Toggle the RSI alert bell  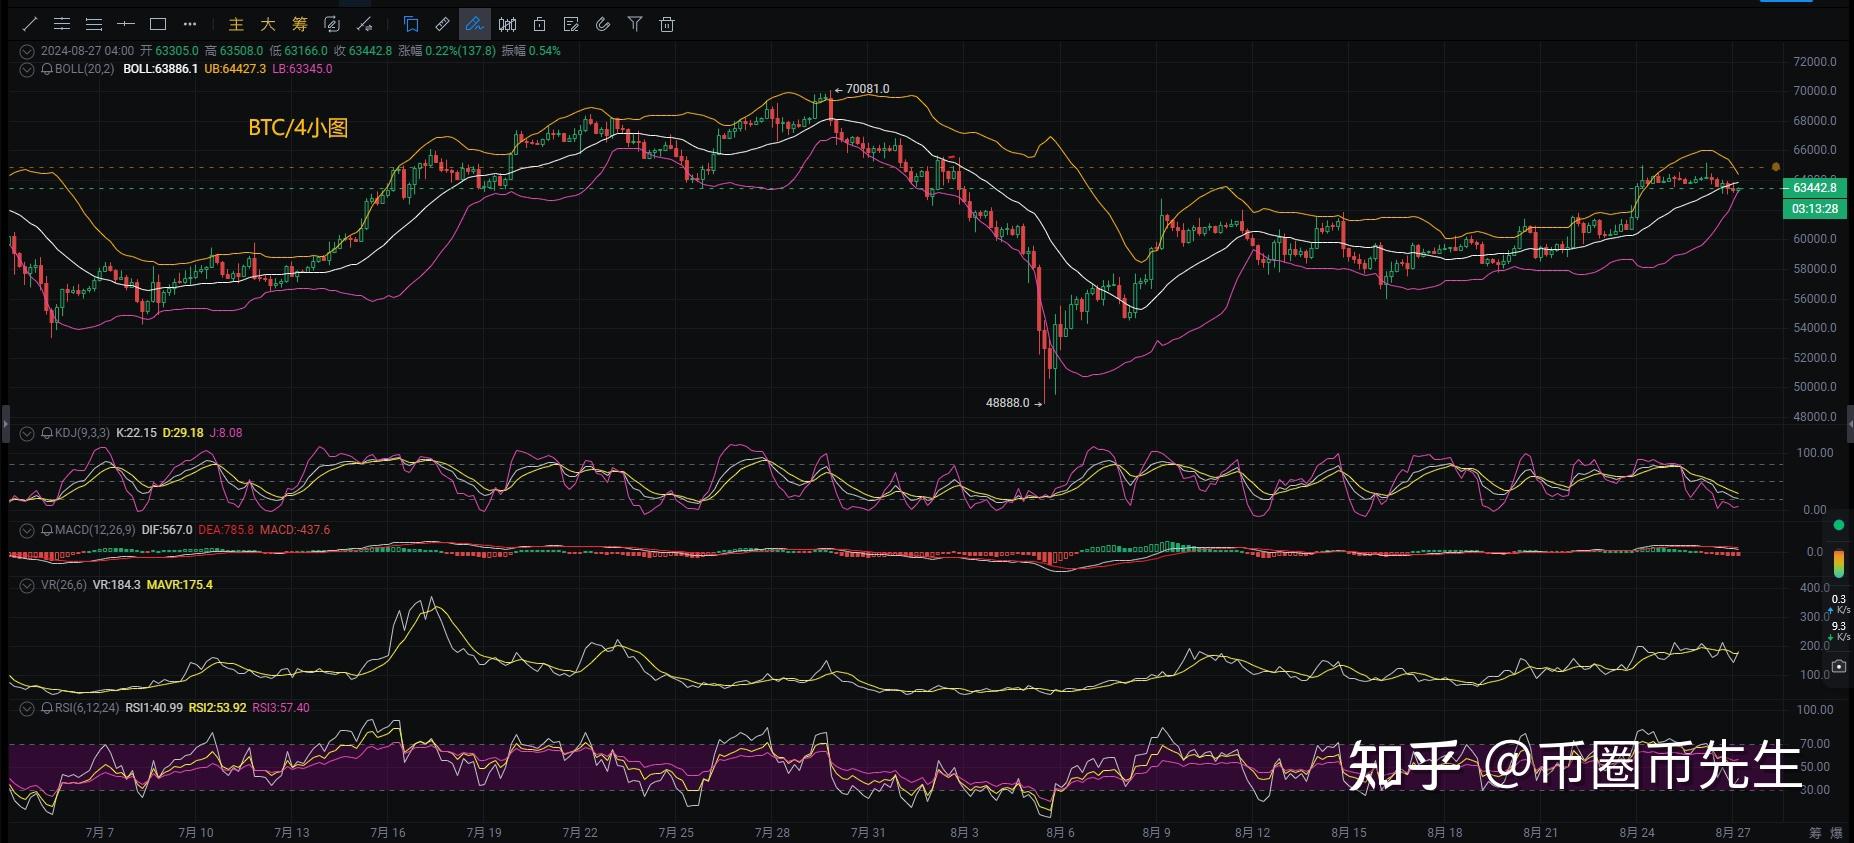pyautogui.click(x=46, y=708)
